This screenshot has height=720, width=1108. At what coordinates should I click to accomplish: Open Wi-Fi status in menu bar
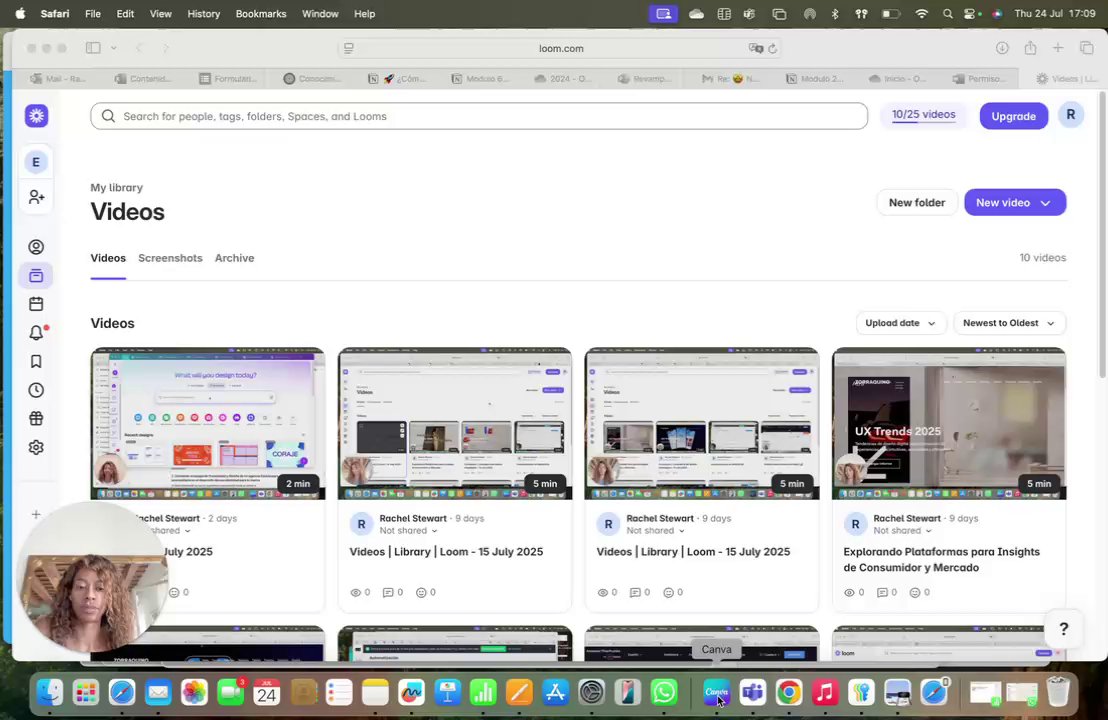click(x=921, y=13)
